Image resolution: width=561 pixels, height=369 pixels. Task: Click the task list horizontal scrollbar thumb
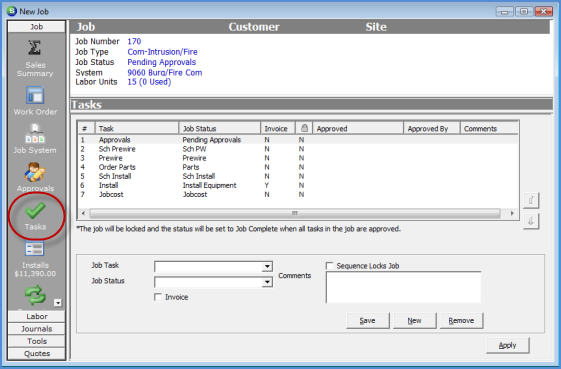(295, 213)
